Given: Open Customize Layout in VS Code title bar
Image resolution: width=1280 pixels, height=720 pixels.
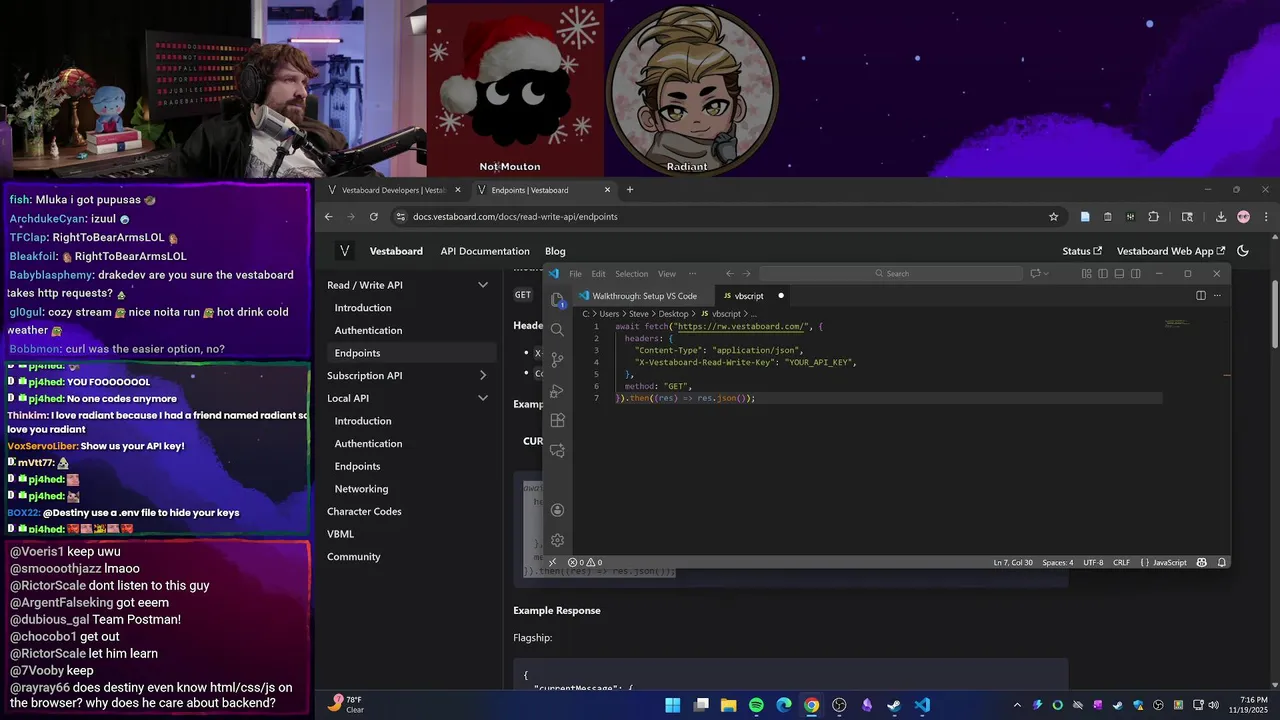Looking at the screenshot, I should (1086, 273).
